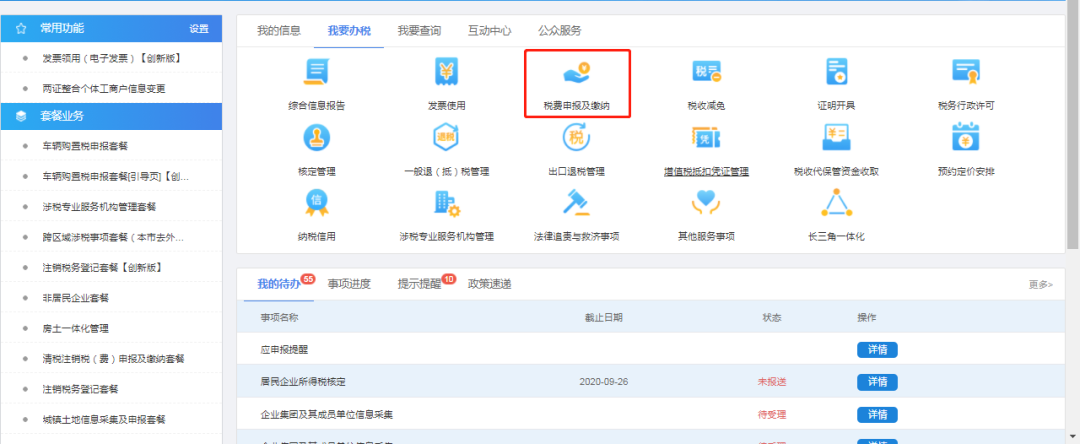Open 预约定价安排 calendar icon
Screen dimensions: 1080x444
coord(966,136)
